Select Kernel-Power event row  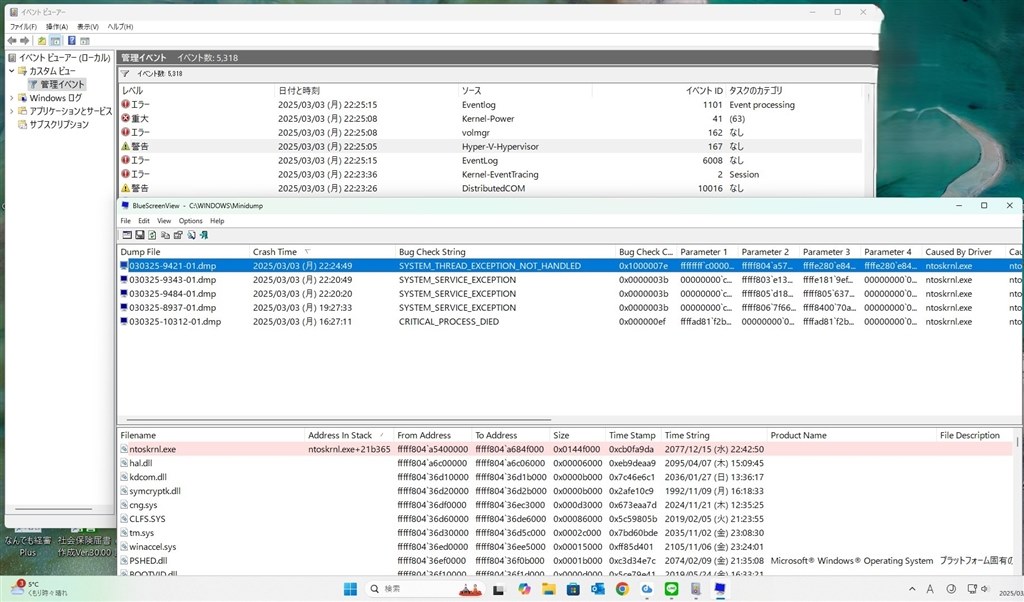coord(490,118)
